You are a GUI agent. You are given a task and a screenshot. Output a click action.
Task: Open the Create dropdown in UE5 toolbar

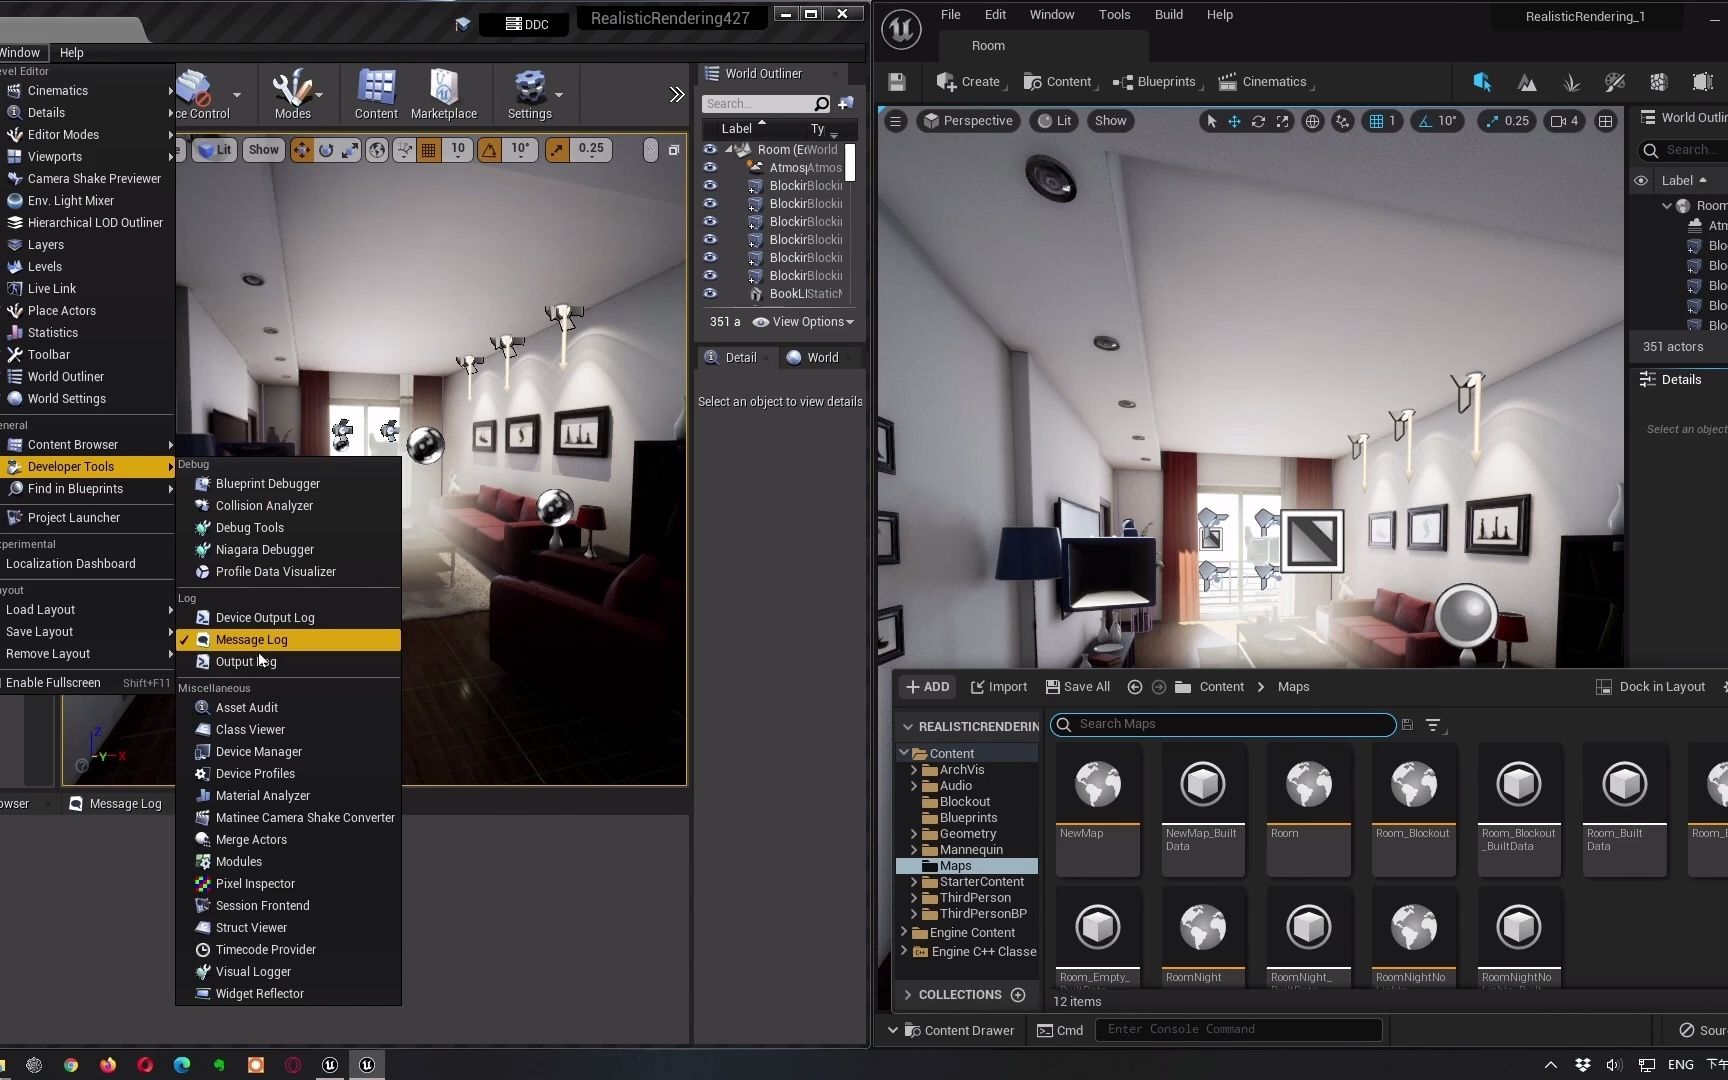[x=970, y=82]
